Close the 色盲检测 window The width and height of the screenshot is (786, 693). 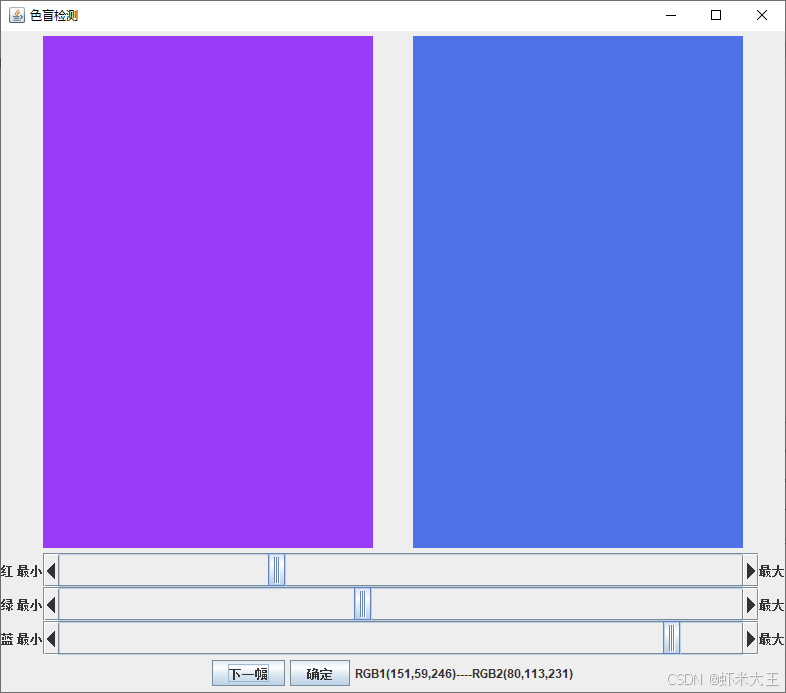tap(761, 16)
